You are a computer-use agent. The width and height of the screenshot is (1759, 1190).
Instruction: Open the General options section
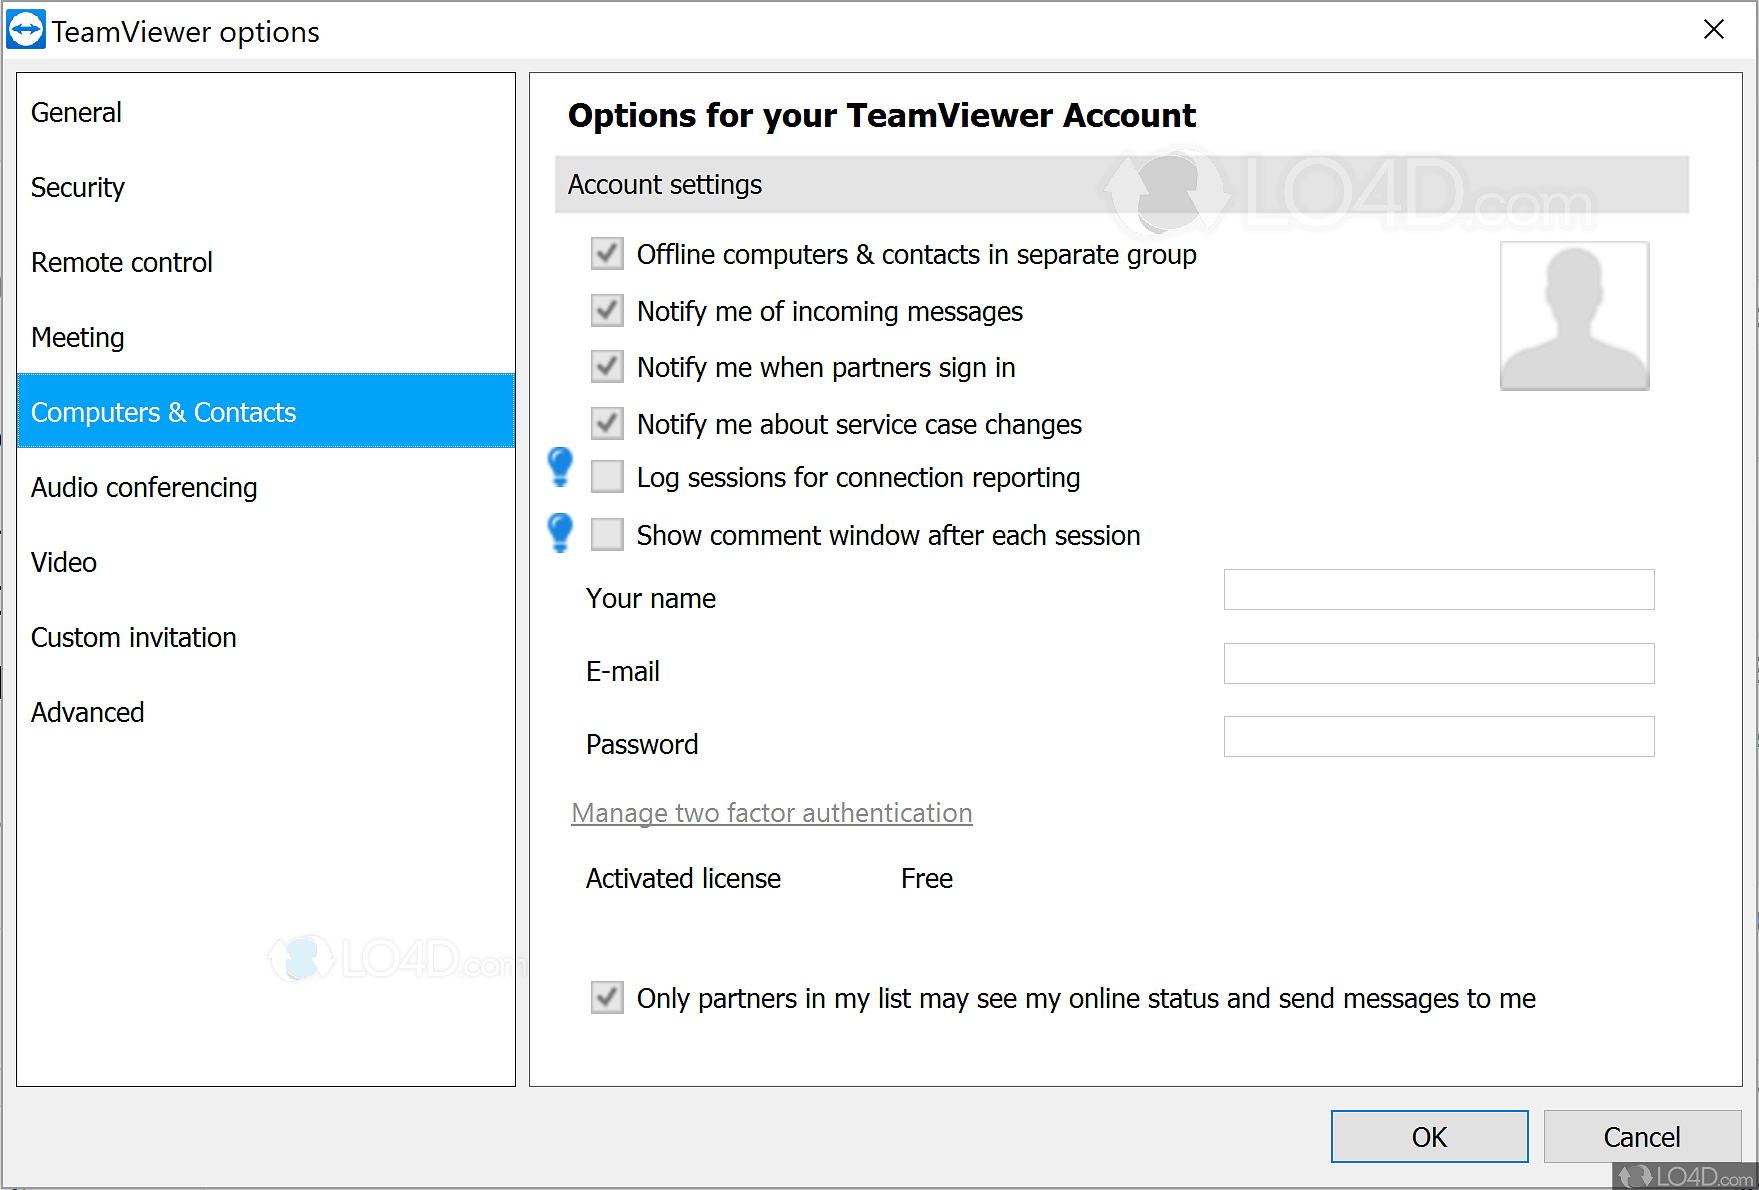77,113
